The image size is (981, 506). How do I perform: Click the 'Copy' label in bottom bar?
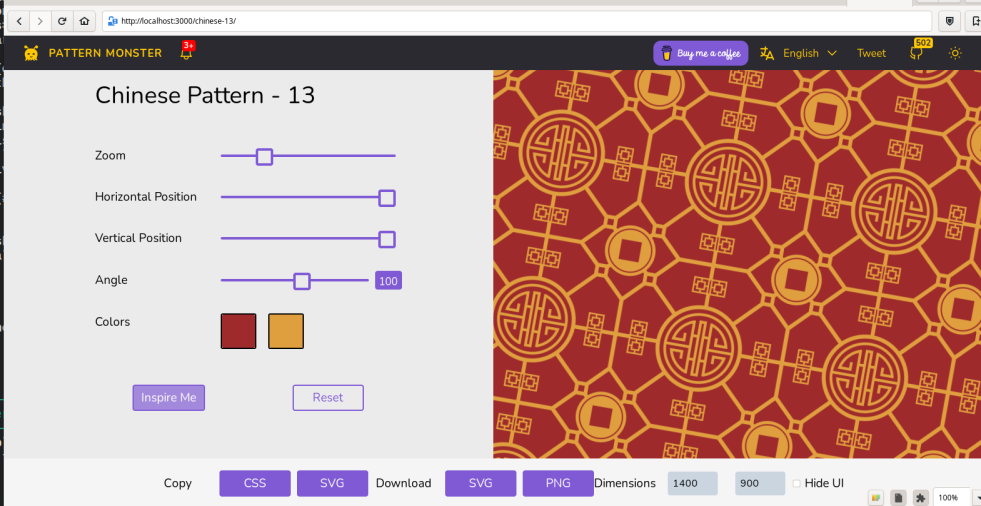click(x=178, y=483)
